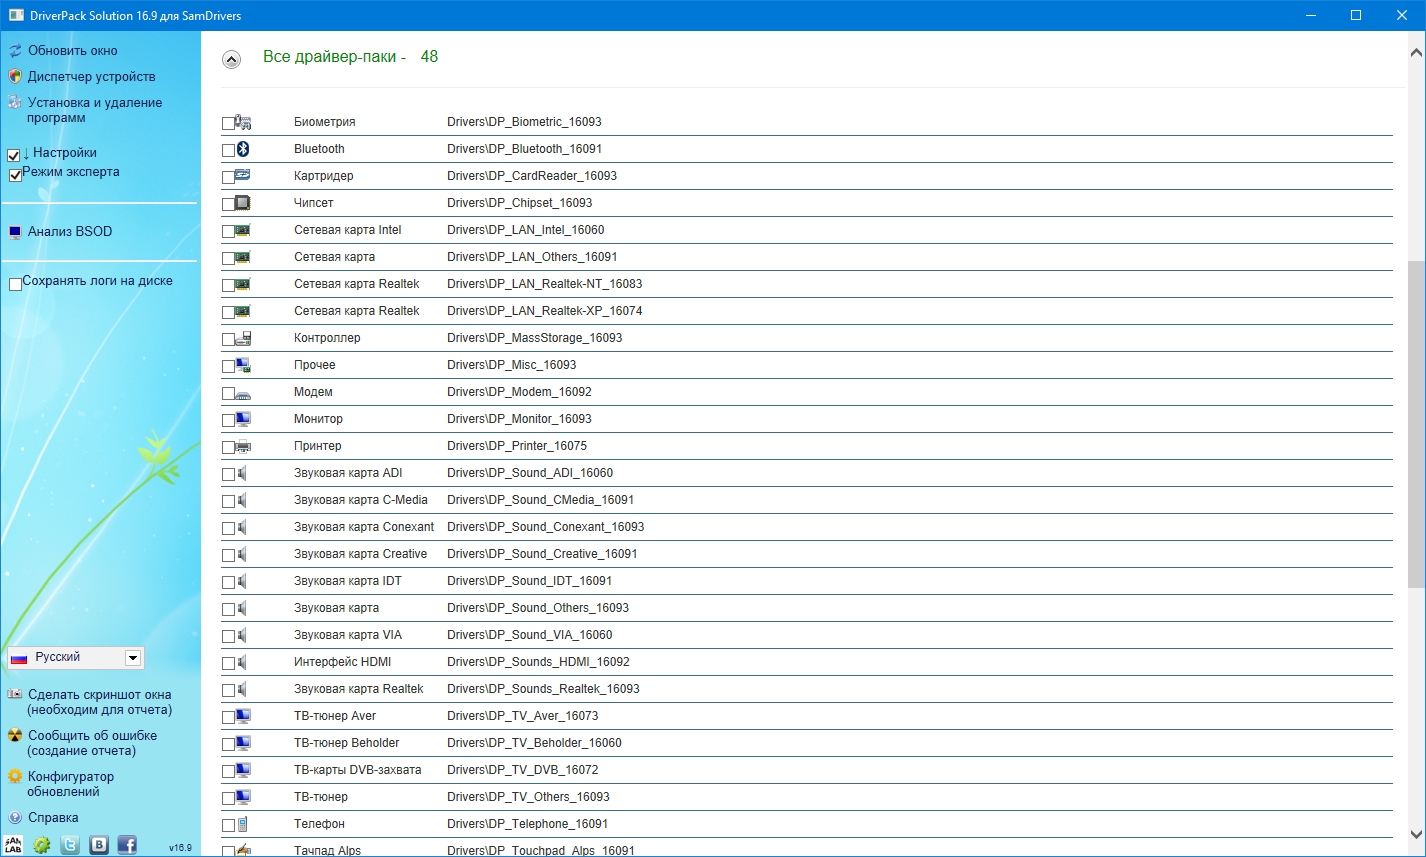Tick the Прочее driver pack checkbox
Image resolution: width=1426 pixels, height=857 pixels.
pos(228,366)
